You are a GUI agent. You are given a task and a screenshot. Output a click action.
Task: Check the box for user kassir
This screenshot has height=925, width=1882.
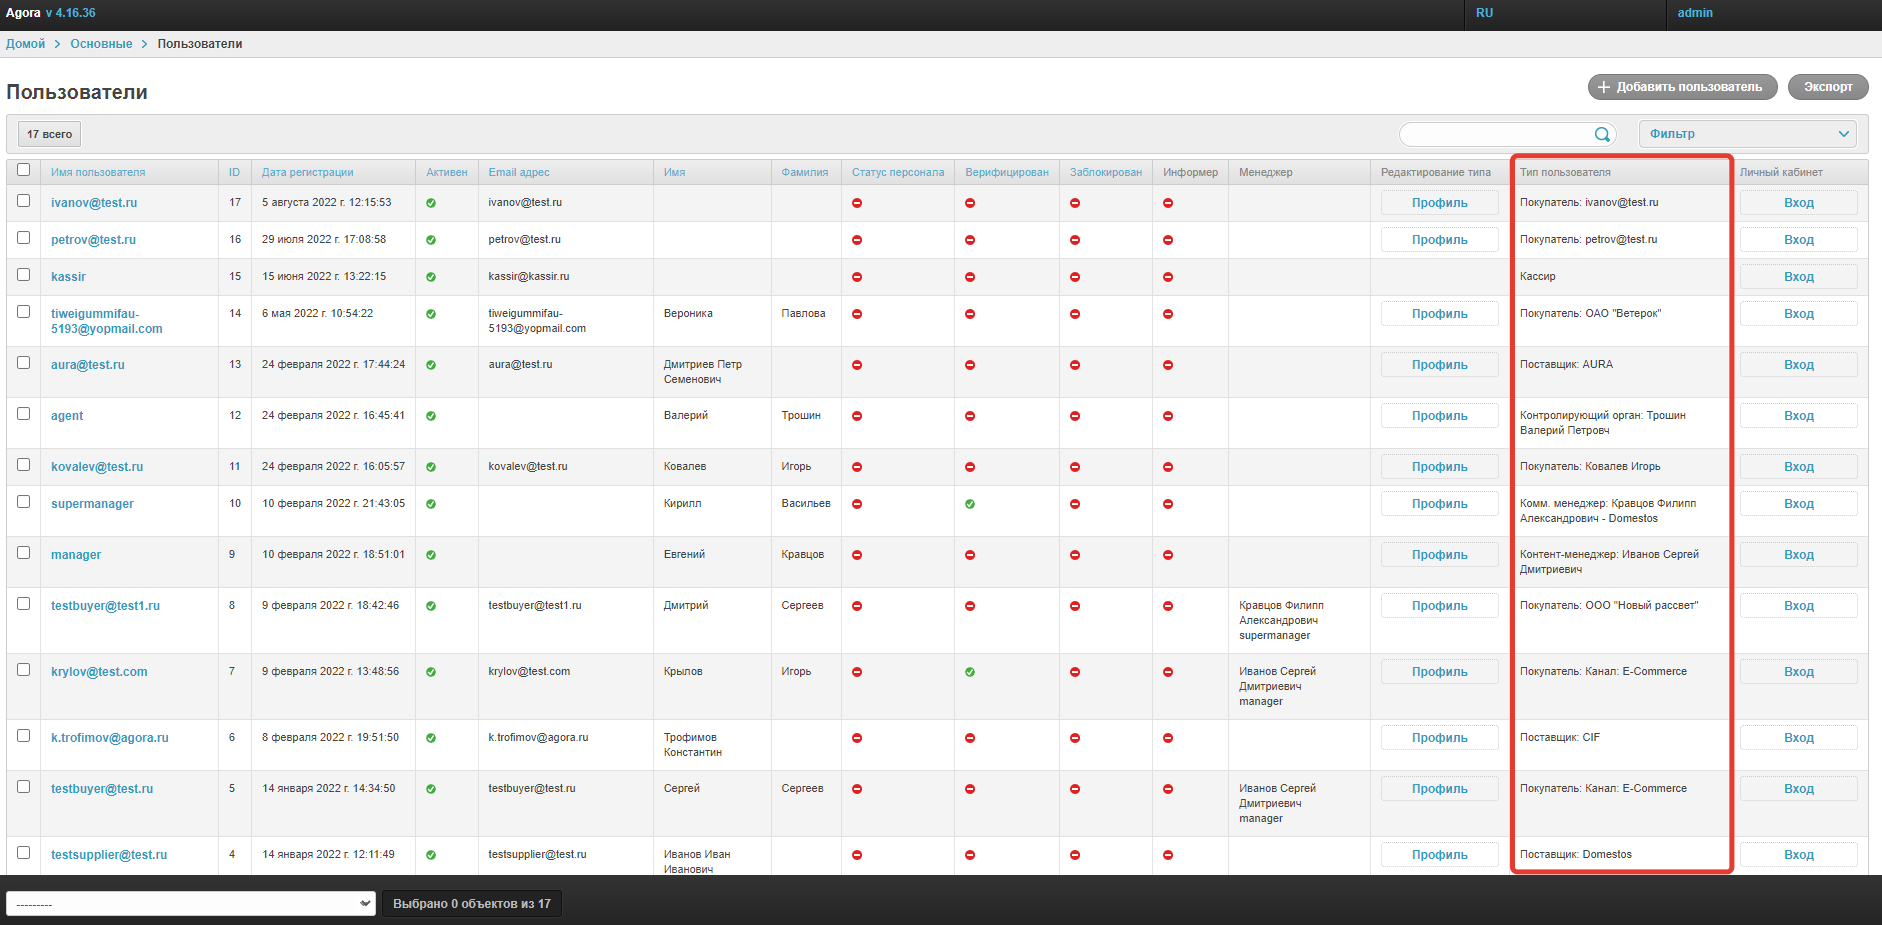coord(24,275)
